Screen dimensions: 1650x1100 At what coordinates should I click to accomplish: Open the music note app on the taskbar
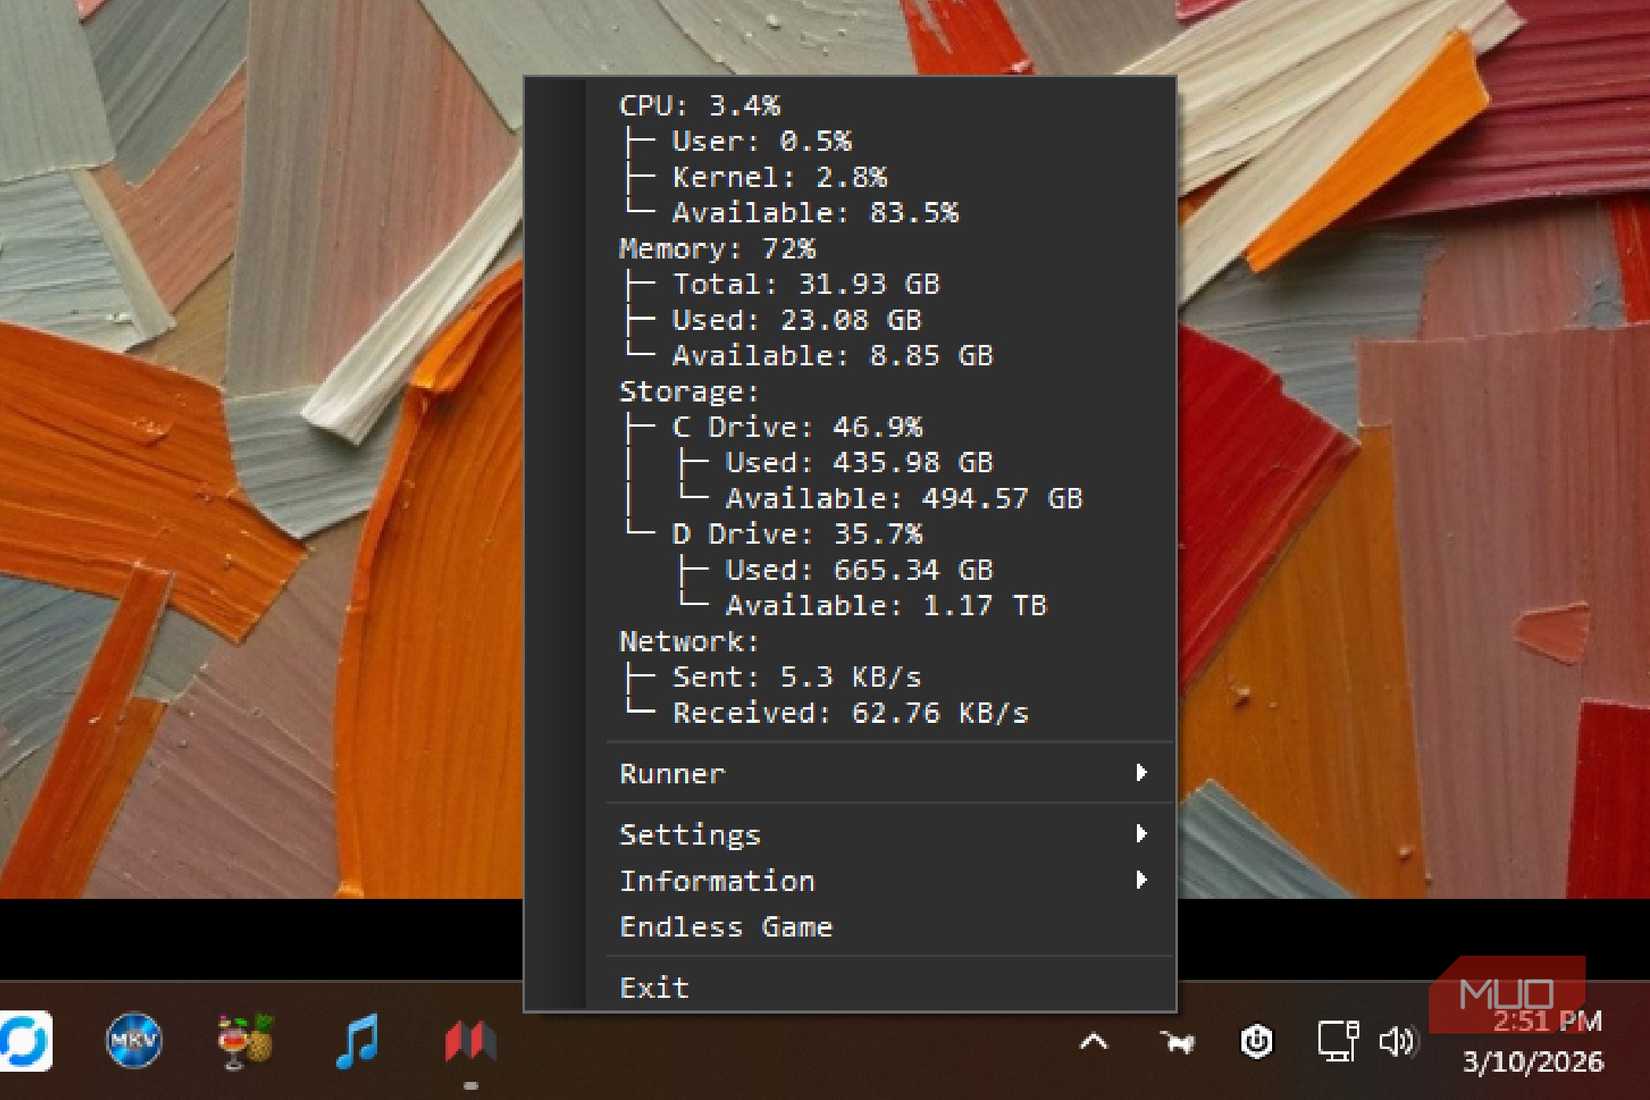point(357,1043)
